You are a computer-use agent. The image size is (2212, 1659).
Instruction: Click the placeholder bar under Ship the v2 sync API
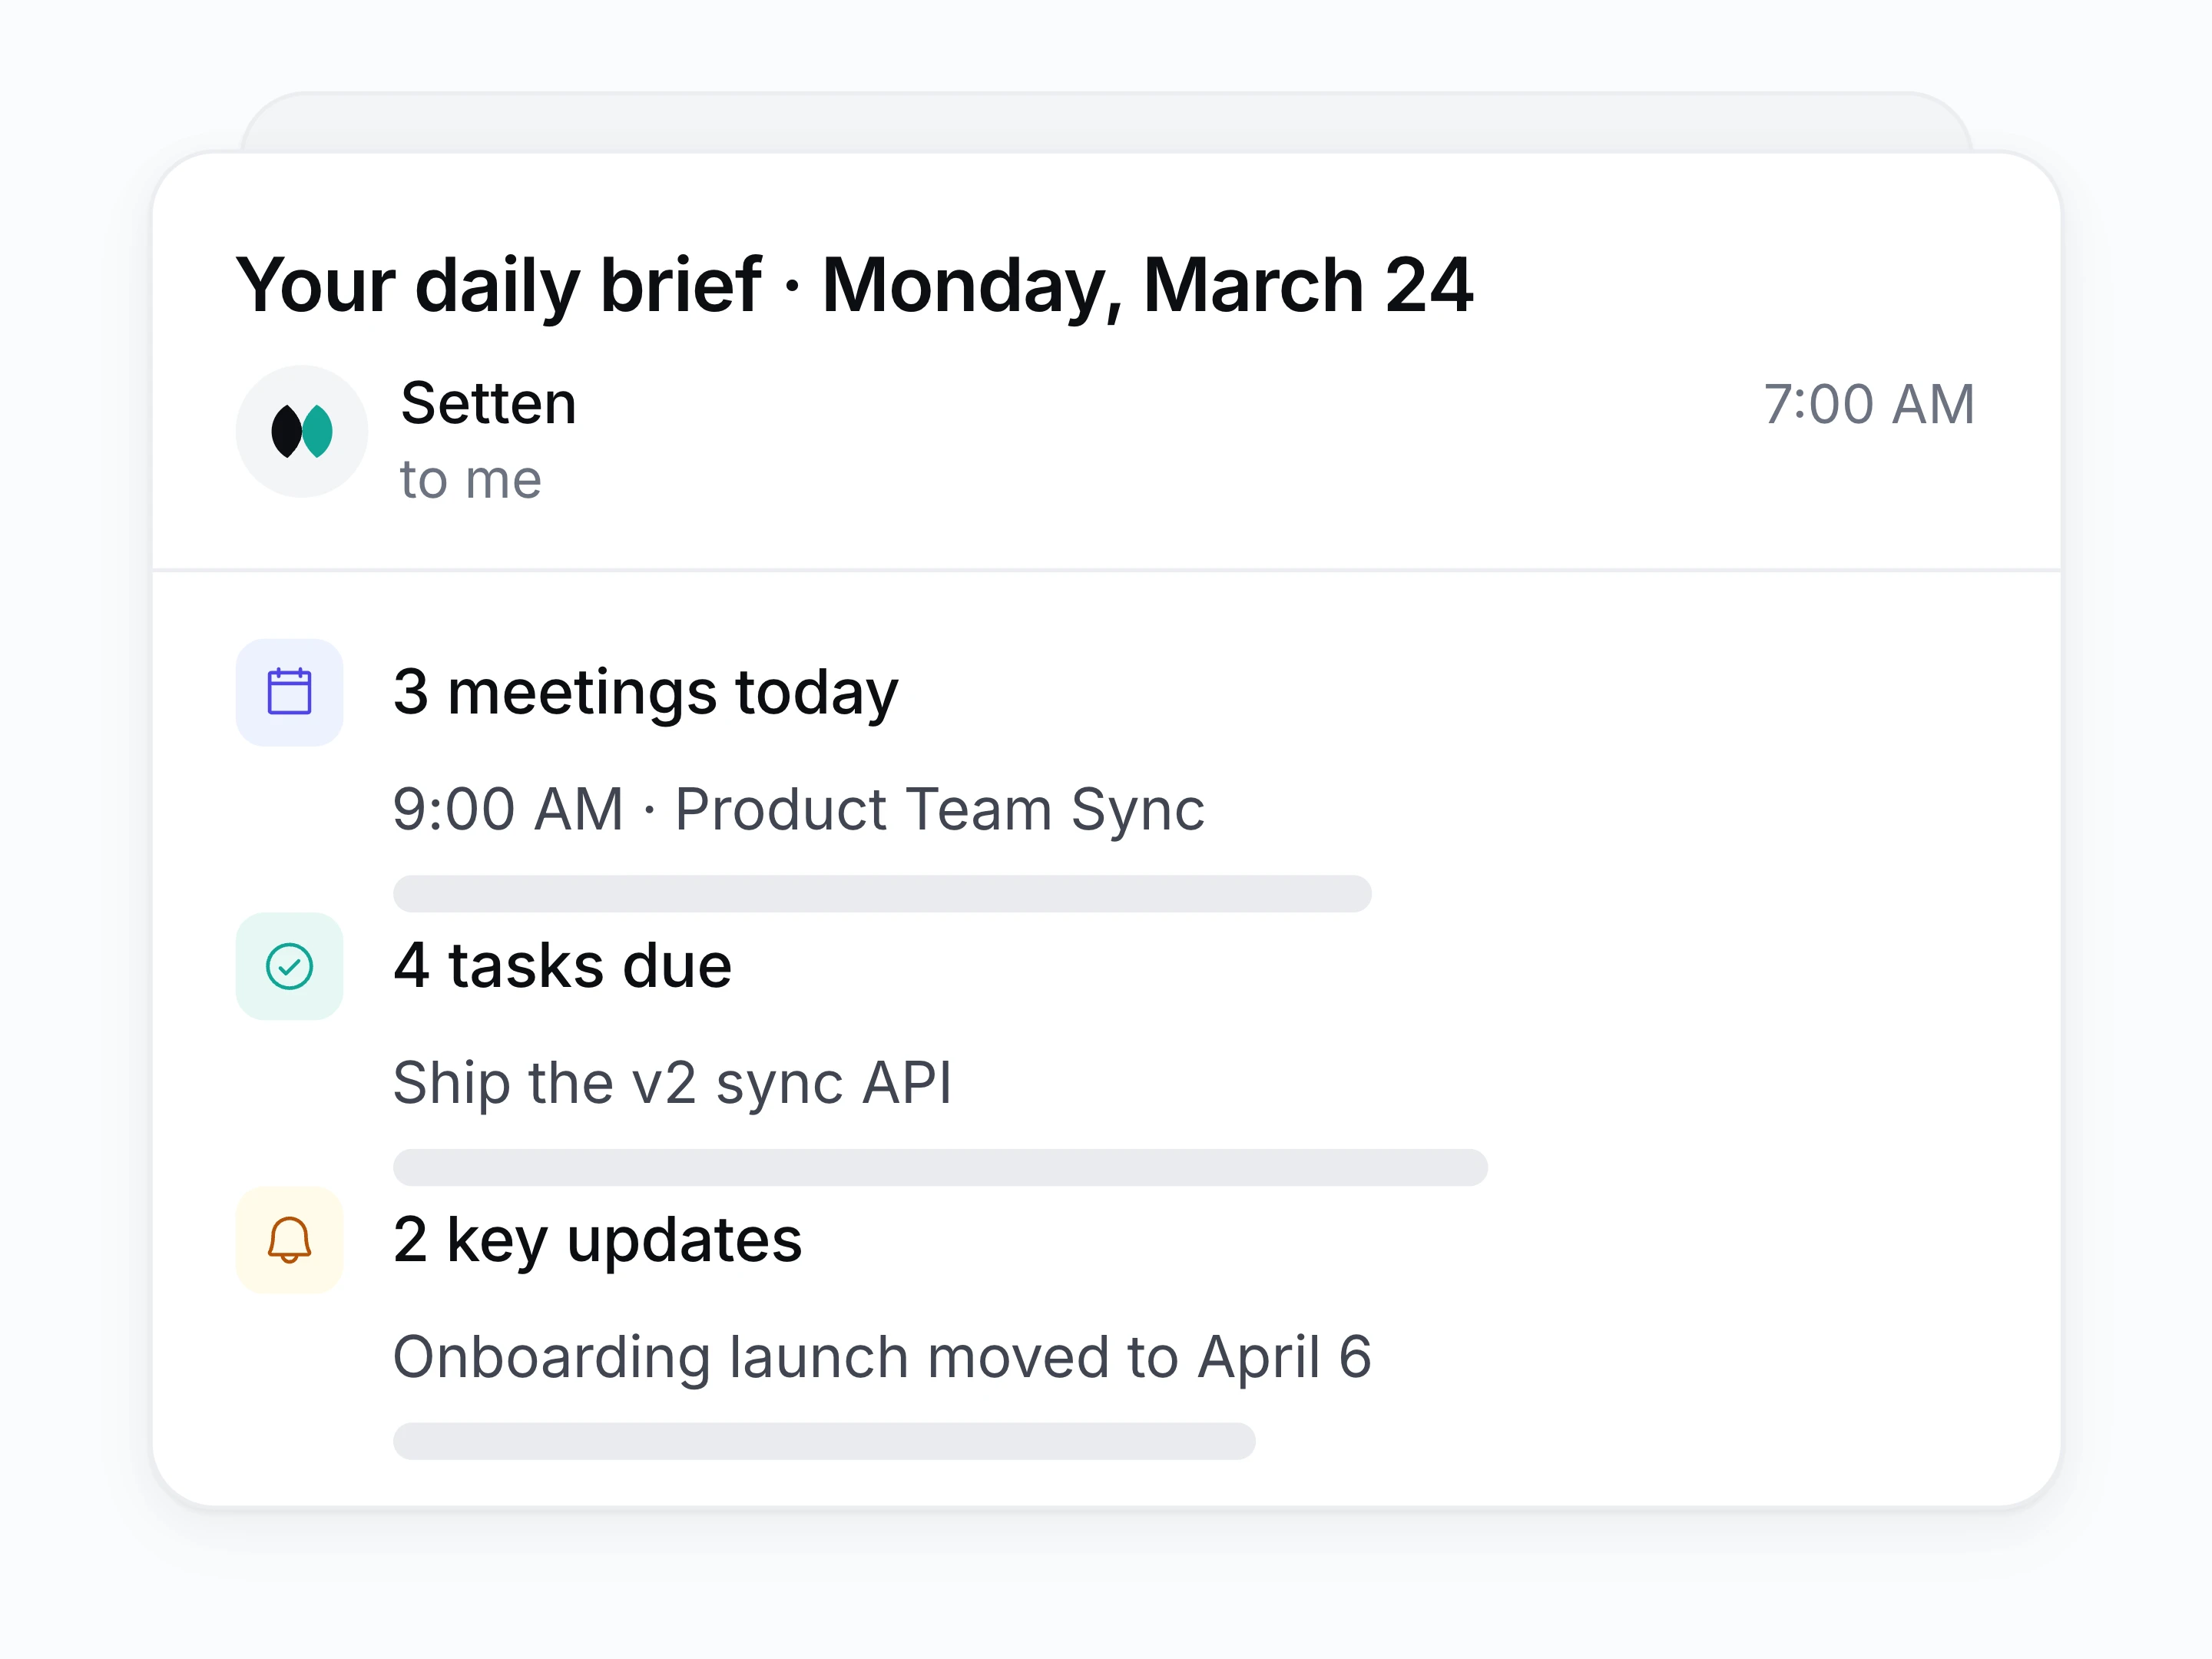(940, 1168)
